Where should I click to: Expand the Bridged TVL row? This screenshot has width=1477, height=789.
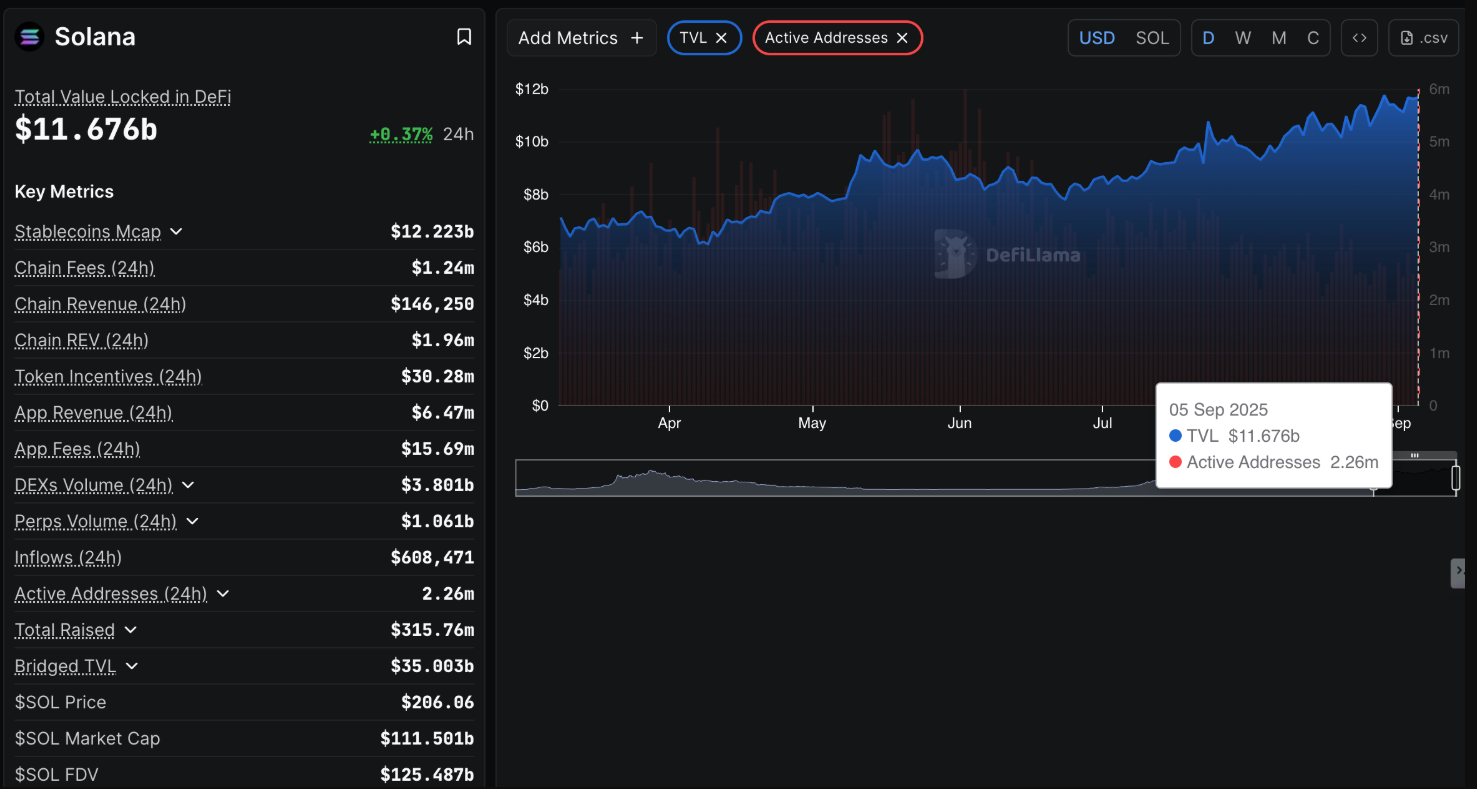(132, 667)
